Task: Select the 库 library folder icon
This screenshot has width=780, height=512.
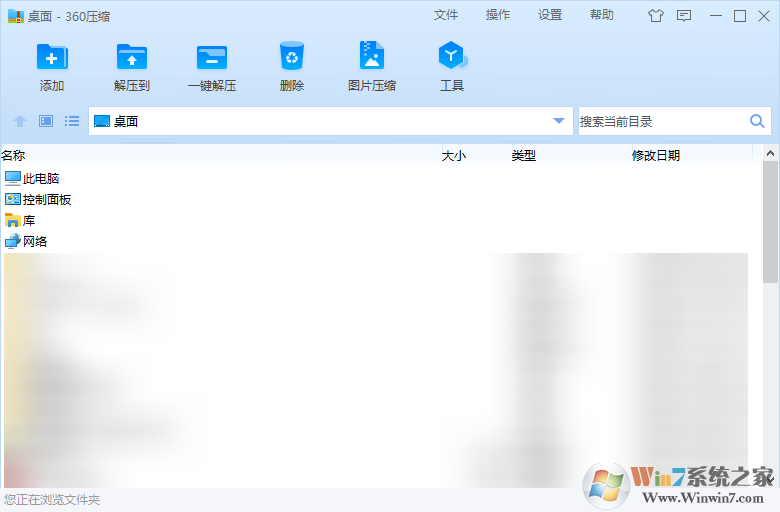Action: (13, 220)
